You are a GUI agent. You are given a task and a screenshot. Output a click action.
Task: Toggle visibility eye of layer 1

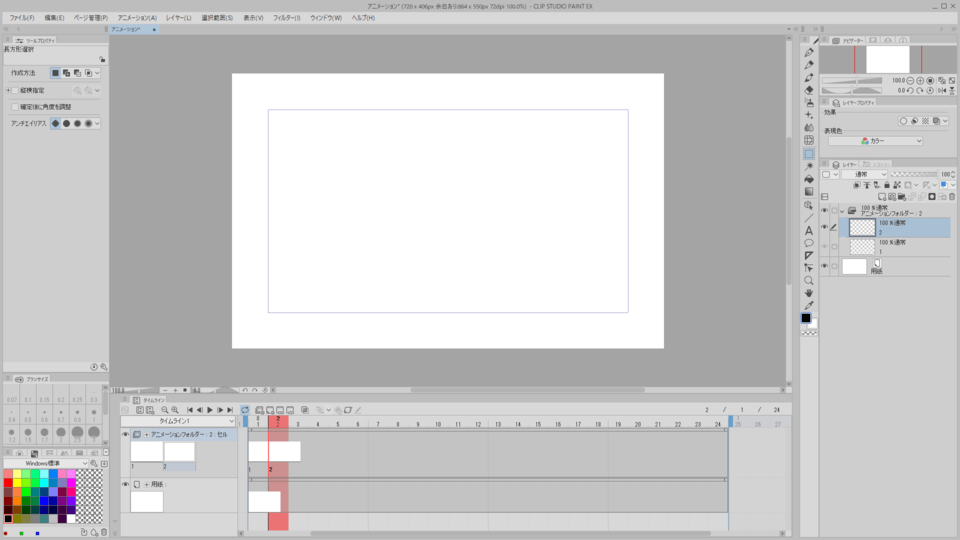pos(825,247)
